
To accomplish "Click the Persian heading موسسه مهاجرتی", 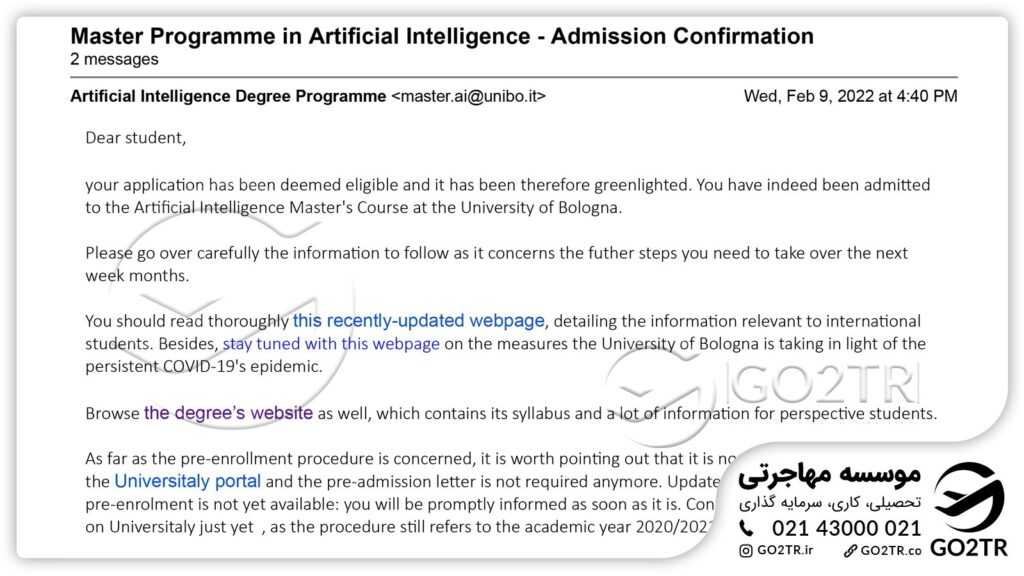I will coord(830,476).
